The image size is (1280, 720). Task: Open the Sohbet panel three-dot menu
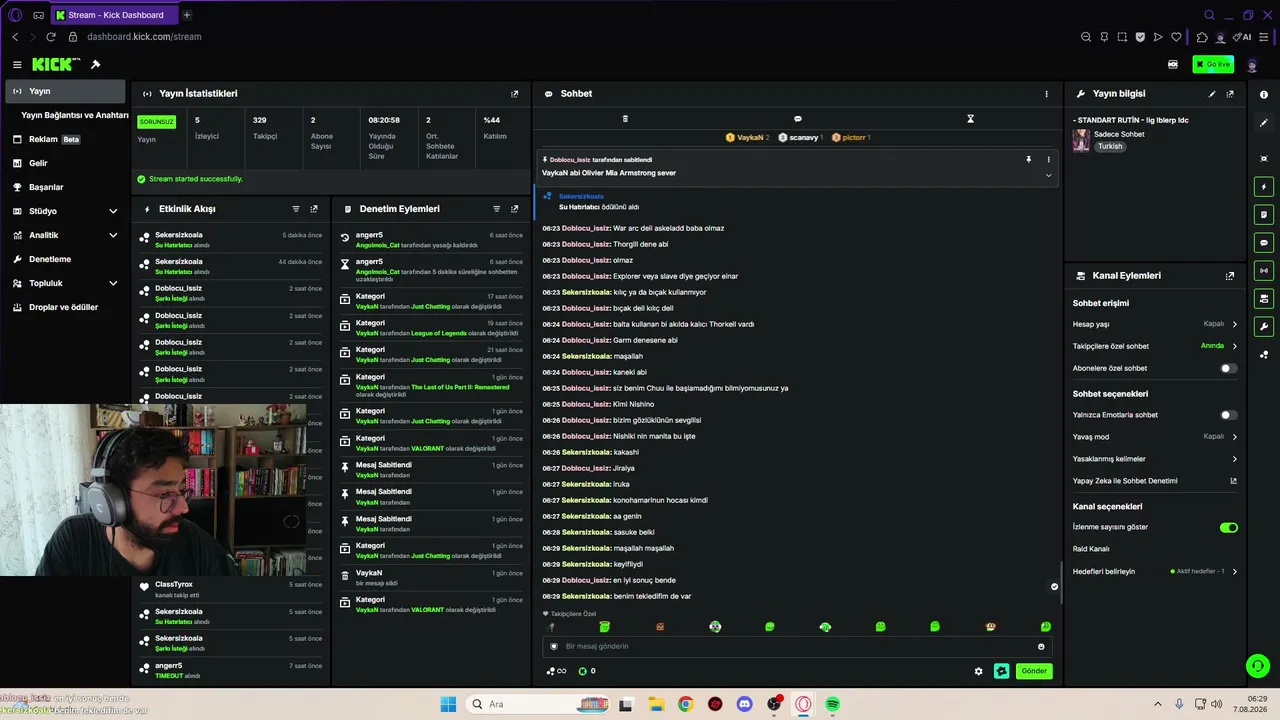pos(1047,94)
